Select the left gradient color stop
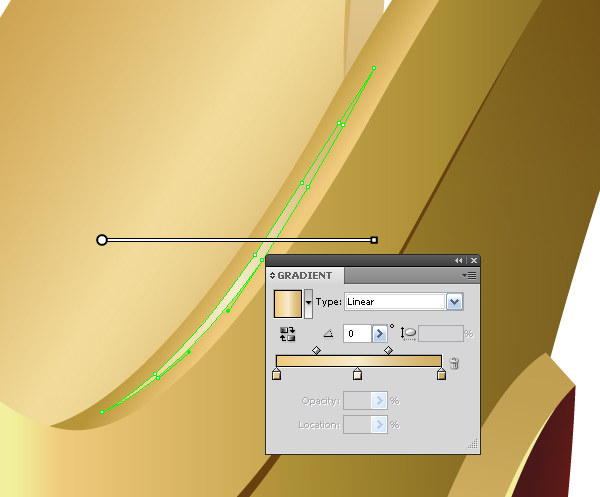 pos(277,374)
